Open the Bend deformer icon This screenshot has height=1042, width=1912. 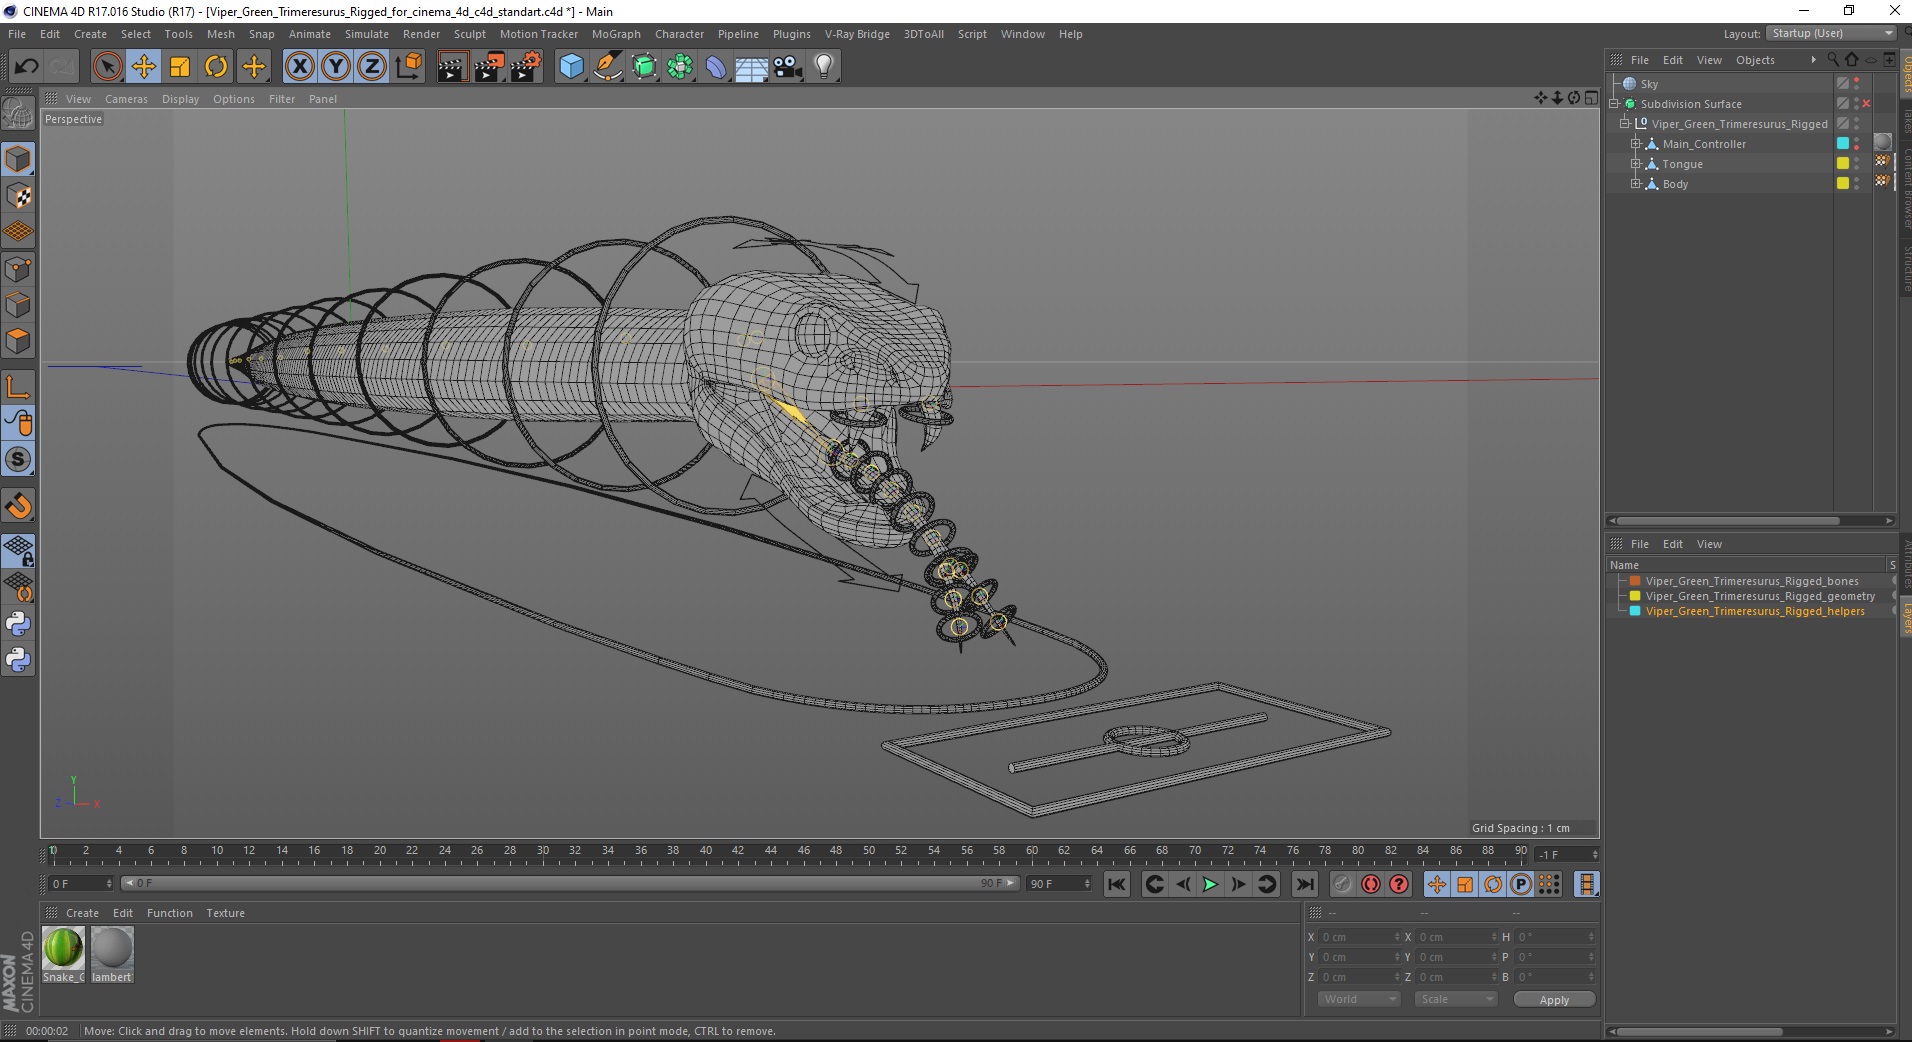pyautogui.click(x=716, y=67)
